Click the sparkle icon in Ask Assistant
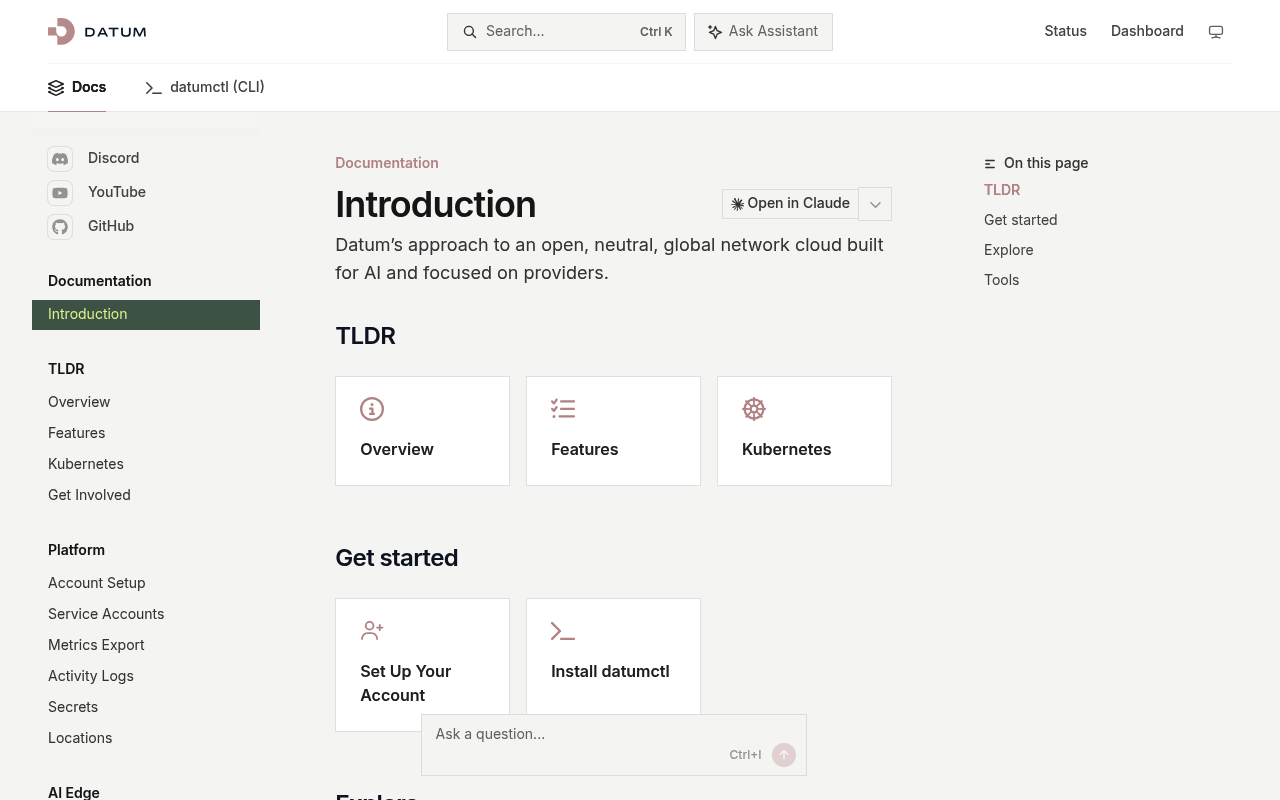1280x800 pixels. tap(715, 32)
